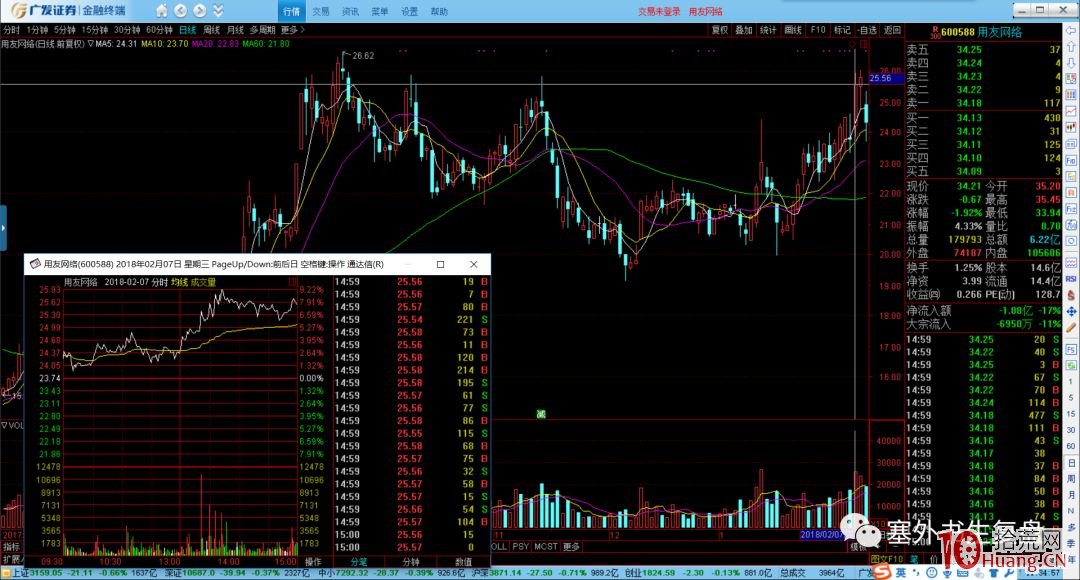Select the 1分钟 chart period

click(37, 30)
